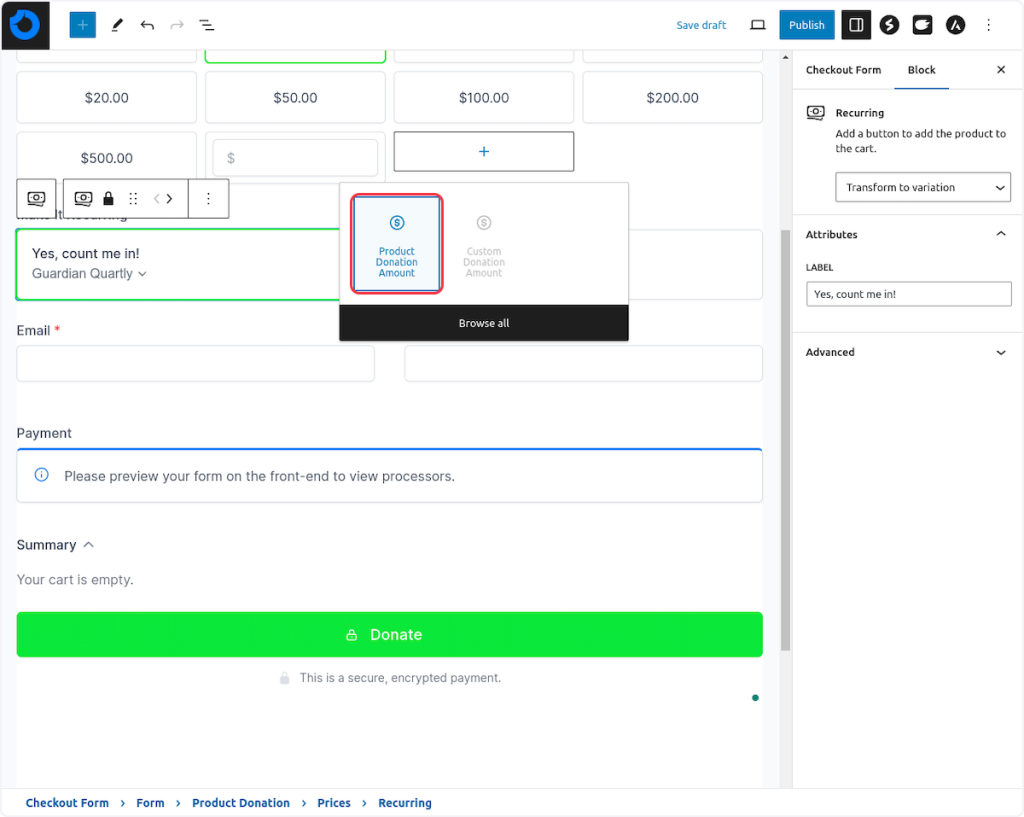Viewport: 1024px width, 817px height.
Task: Select Product Donation Amount block option
Action: click(x=397, y=244)
